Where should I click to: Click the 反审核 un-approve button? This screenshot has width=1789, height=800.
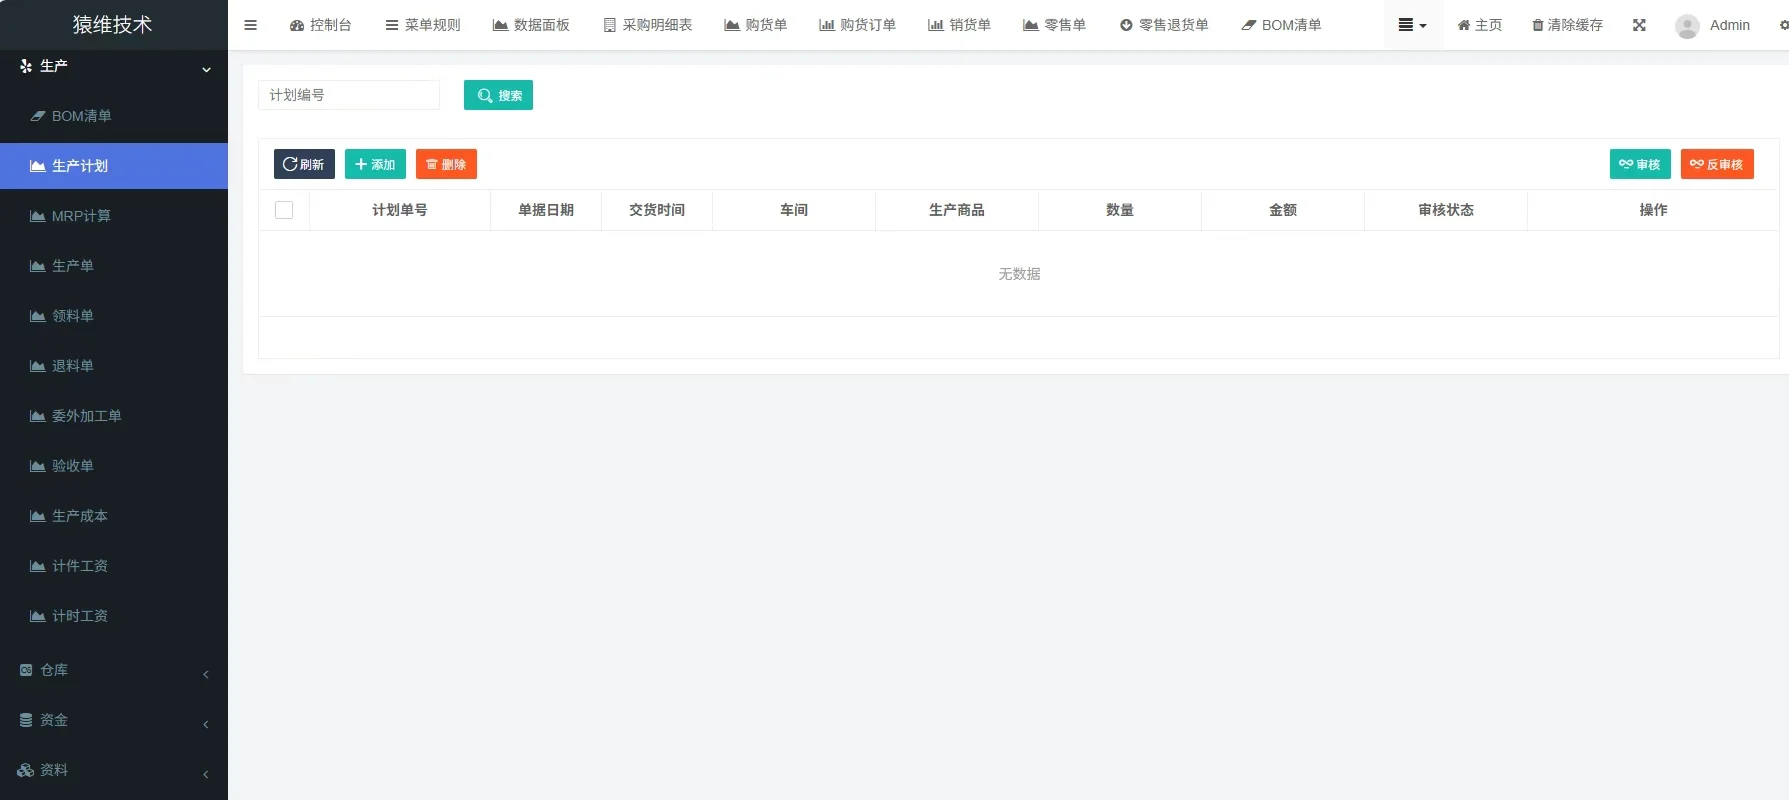1717,164
